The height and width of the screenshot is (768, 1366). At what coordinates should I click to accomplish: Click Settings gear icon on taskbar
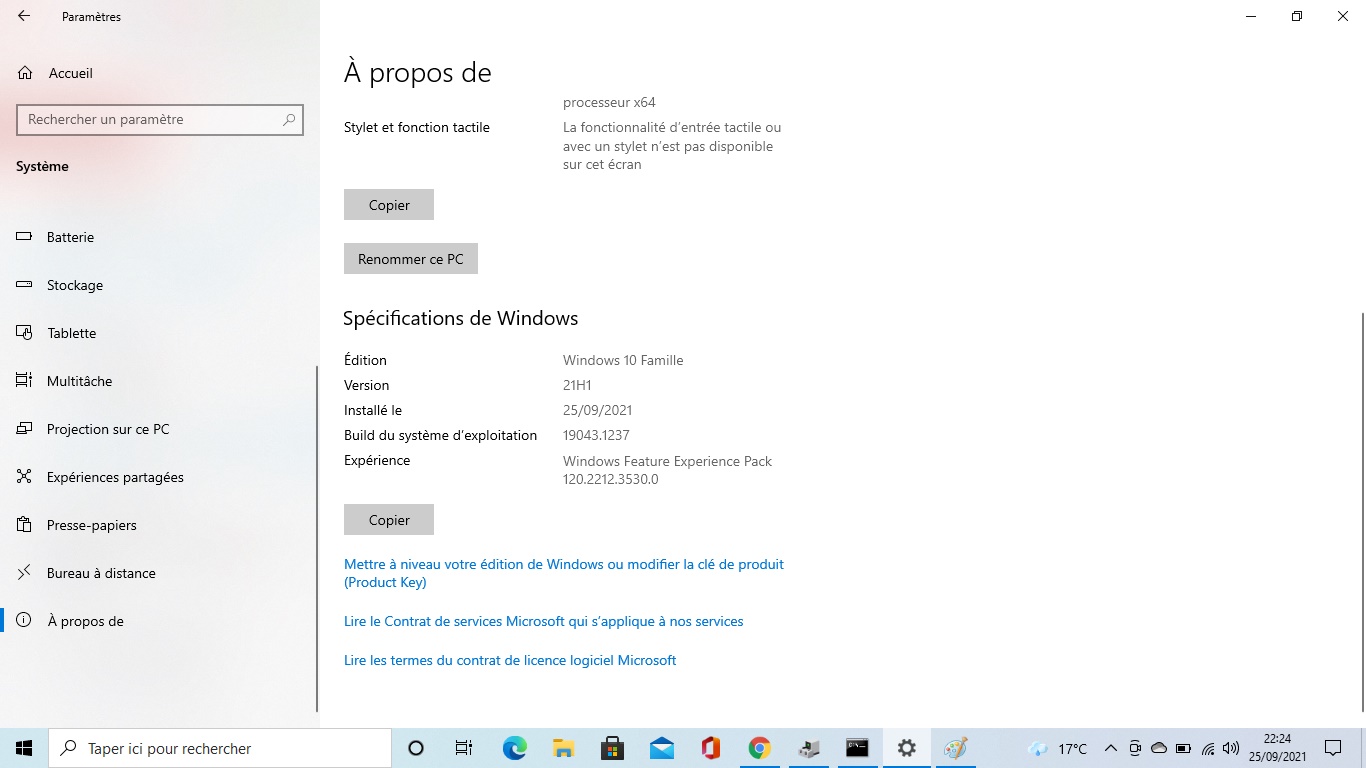click(x=906, y=748)
